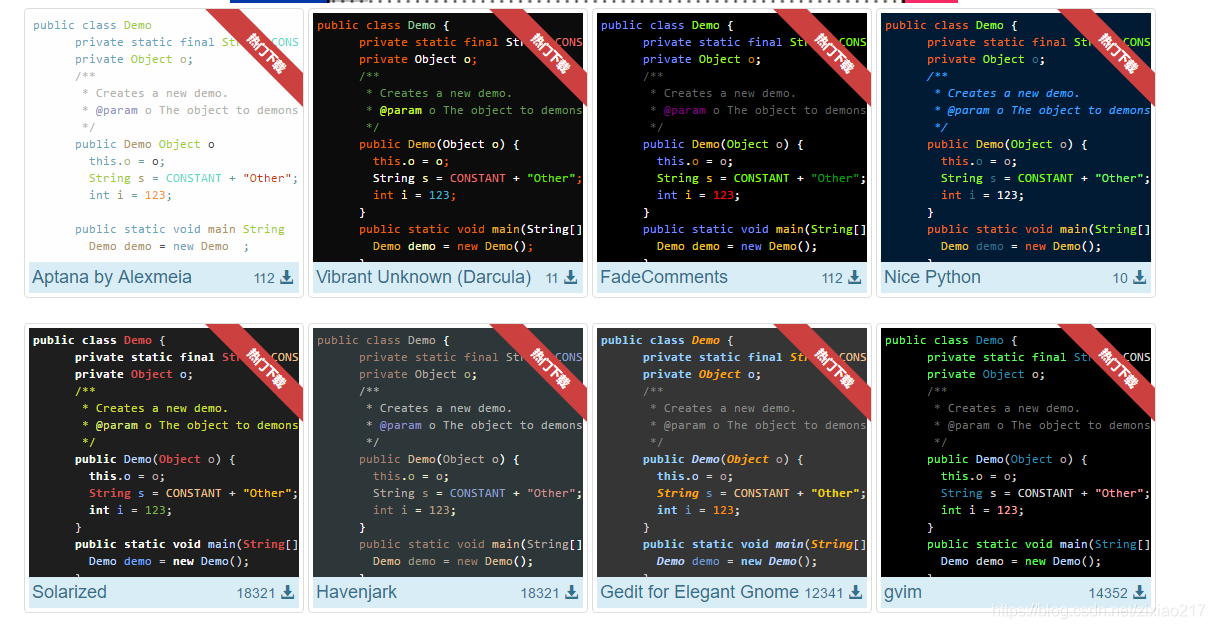The image size is (1215, 629).
Task: Open the Nice Python theme link
Action: [932, 277]
